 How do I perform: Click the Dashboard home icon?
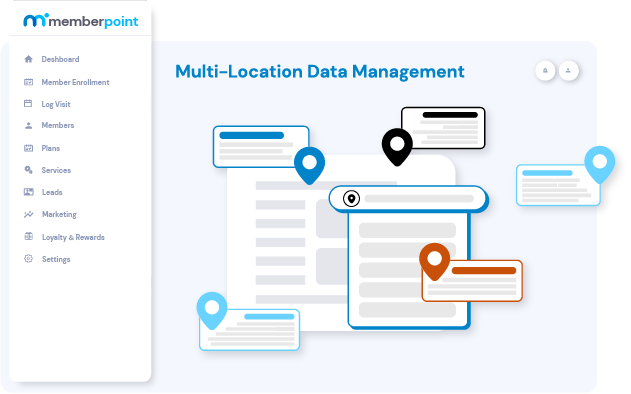[28, 59]
